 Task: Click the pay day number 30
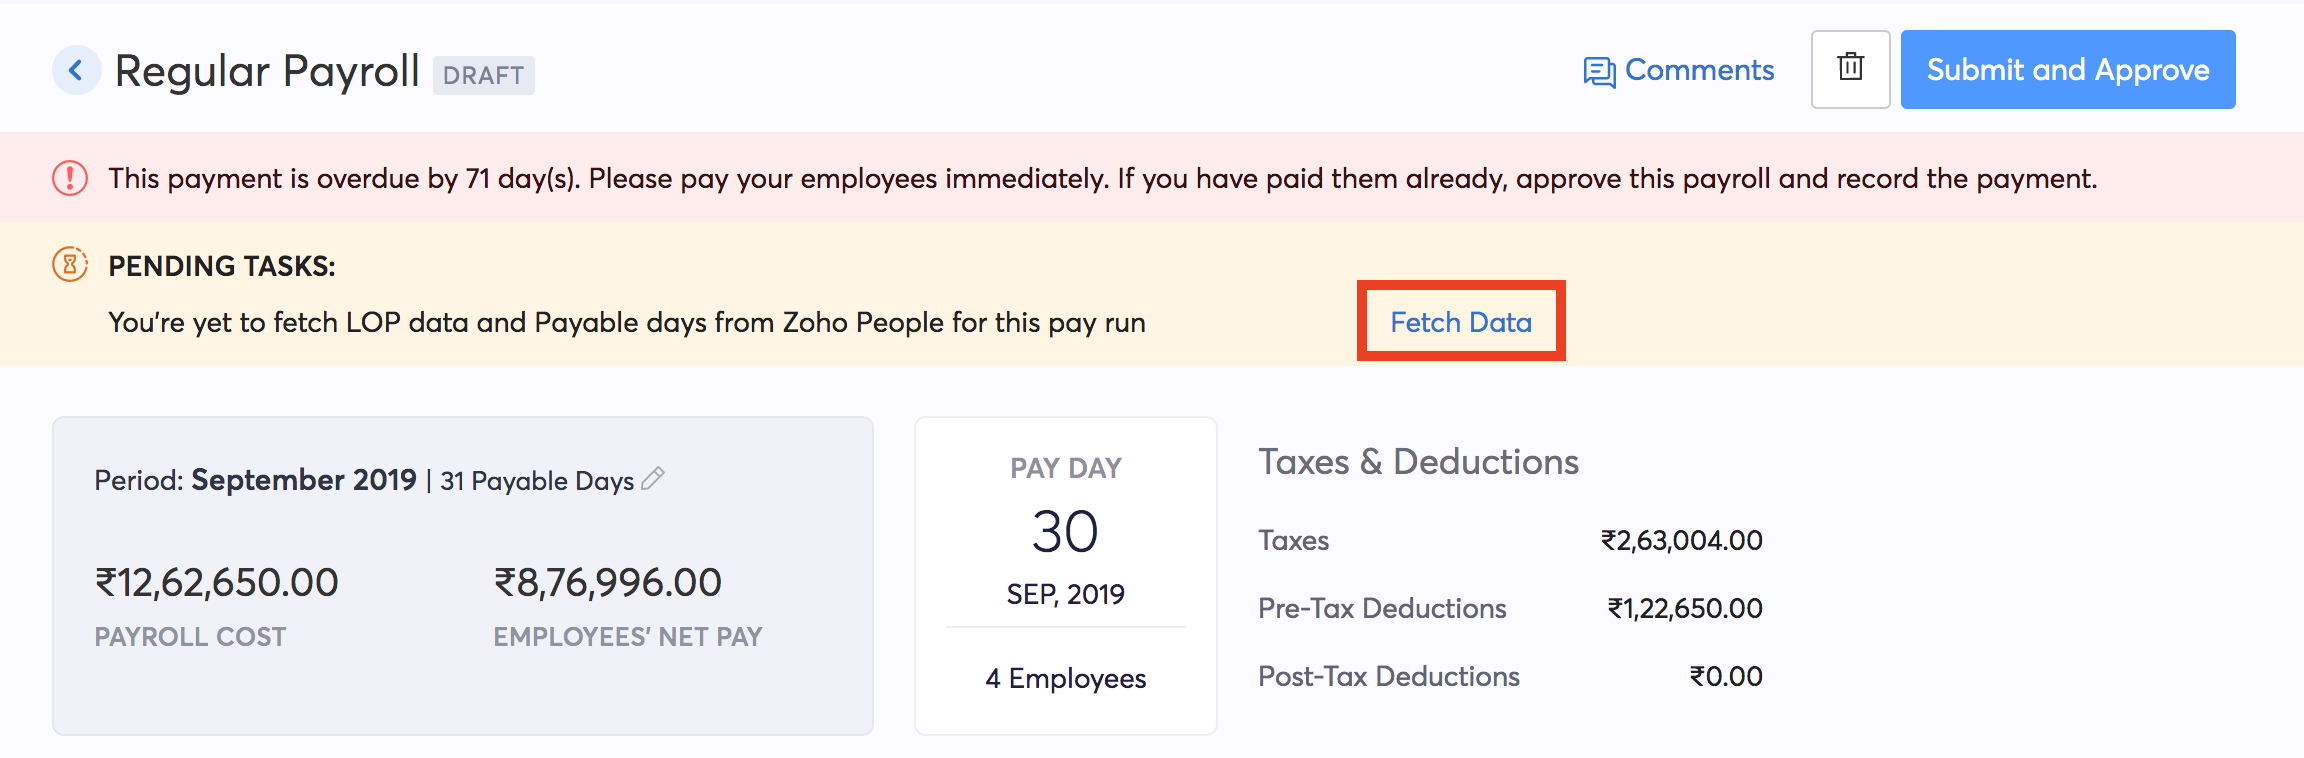(1065, 531)
